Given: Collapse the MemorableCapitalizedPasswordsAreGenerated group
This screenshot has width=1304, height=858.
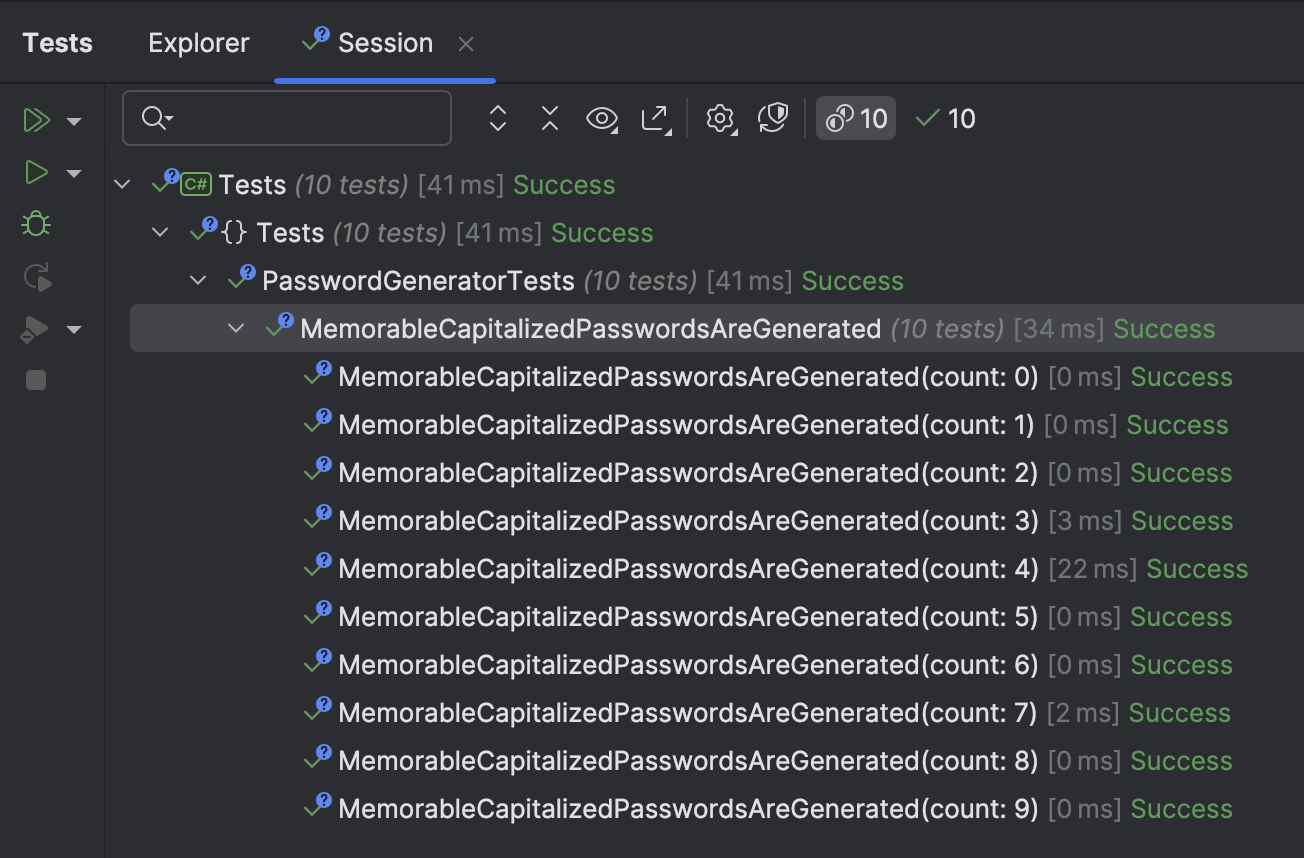Looking at the screenshot, I should pos(236,328).
